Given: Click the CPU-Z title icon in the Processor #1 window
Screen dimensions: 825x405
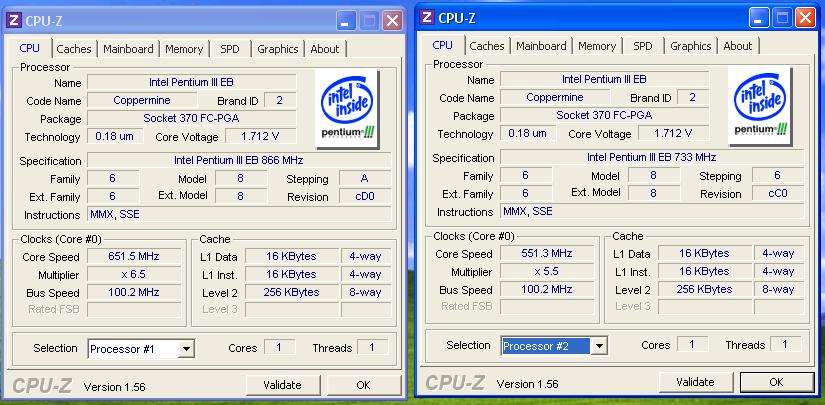Looking at the screenshot, I should coord(15,19).
